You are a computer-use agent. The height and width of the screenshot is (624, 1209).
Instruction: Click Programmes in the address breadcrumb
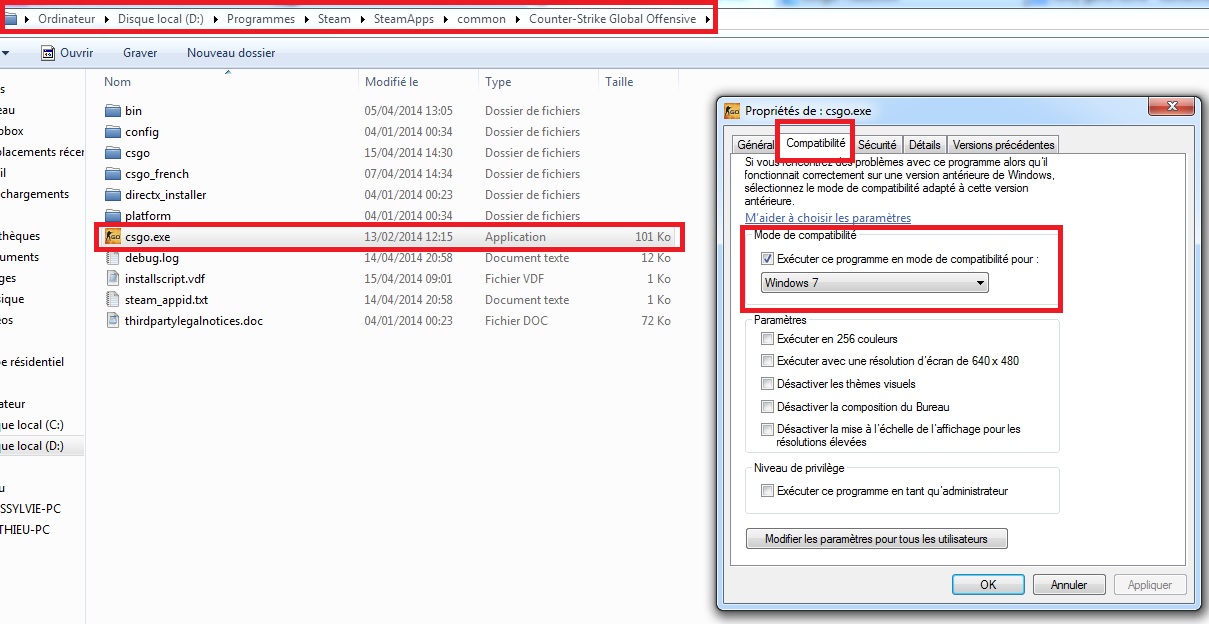click(x=261, y=19)
